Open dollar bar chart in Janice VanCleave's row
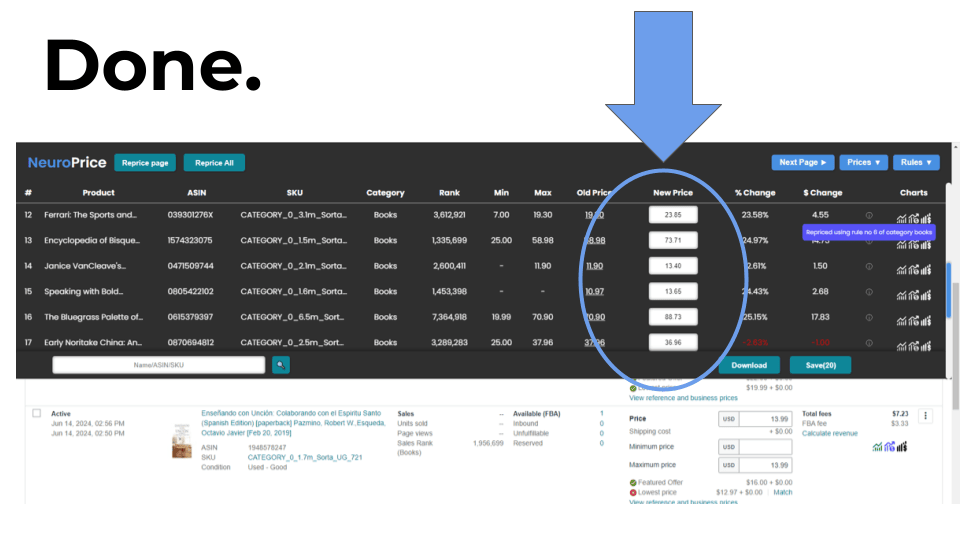This screenshot has height=540, width=960. click(x=926, y=269)
